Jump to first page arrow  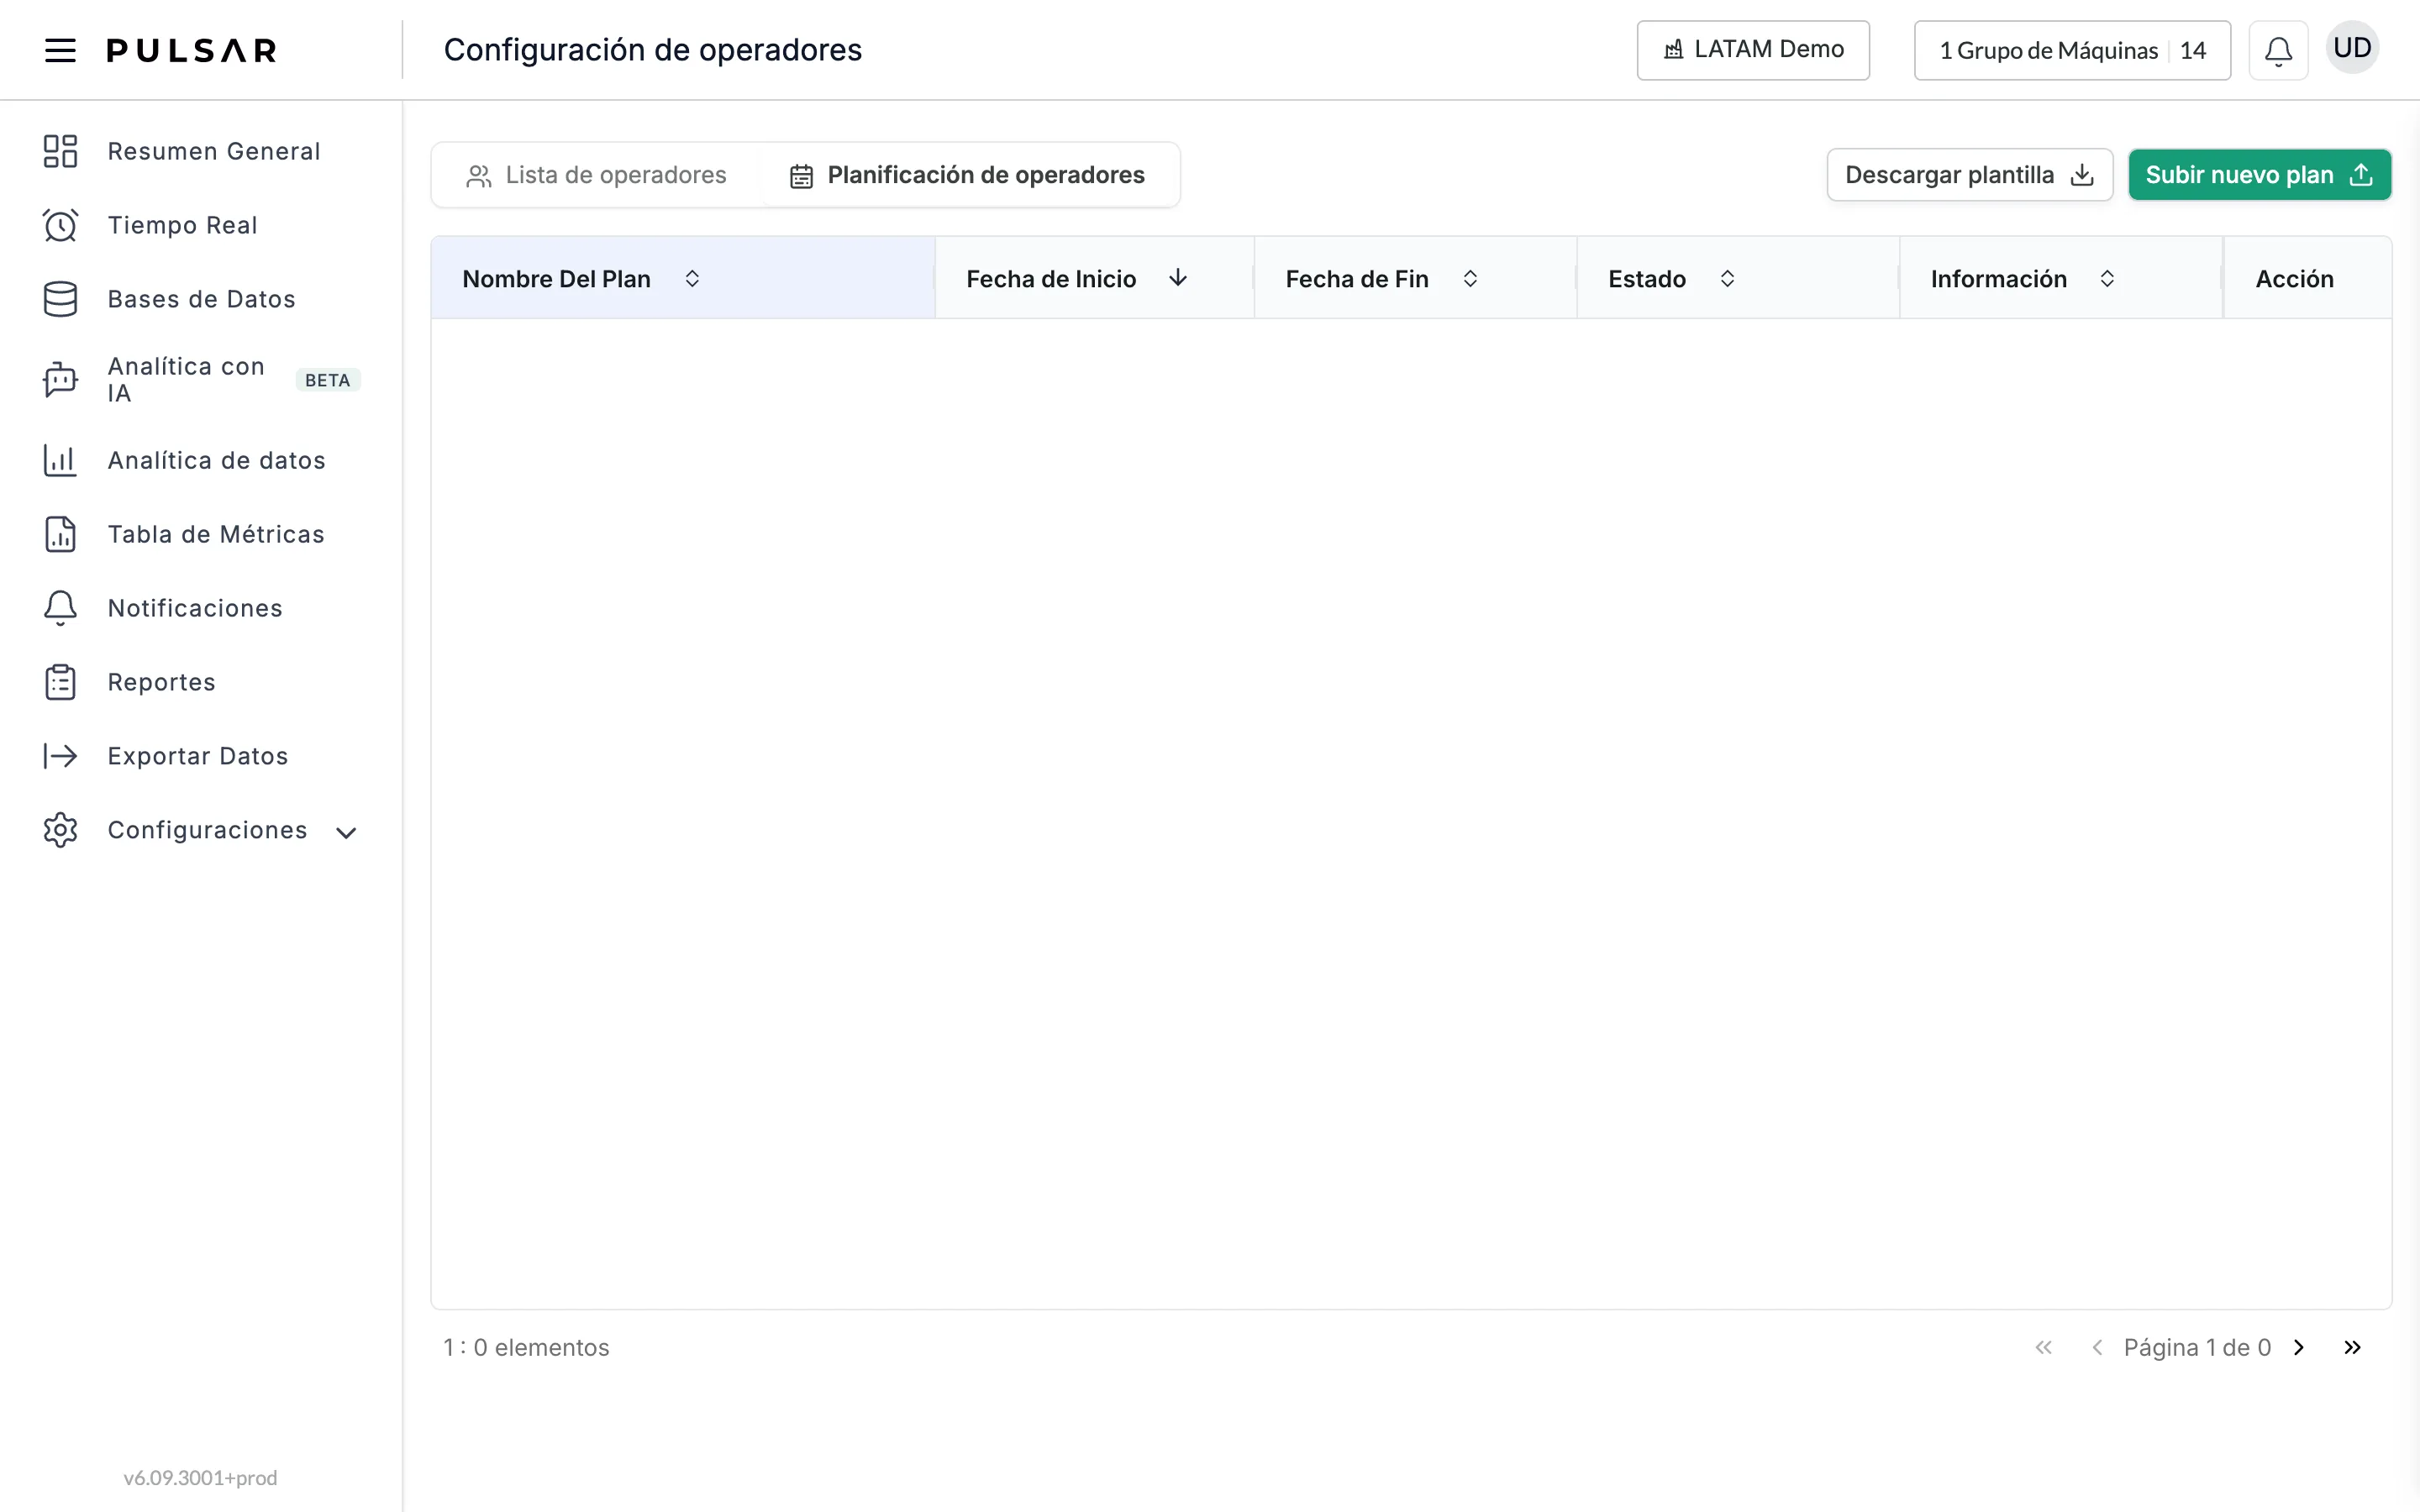coord(2044,1347)
